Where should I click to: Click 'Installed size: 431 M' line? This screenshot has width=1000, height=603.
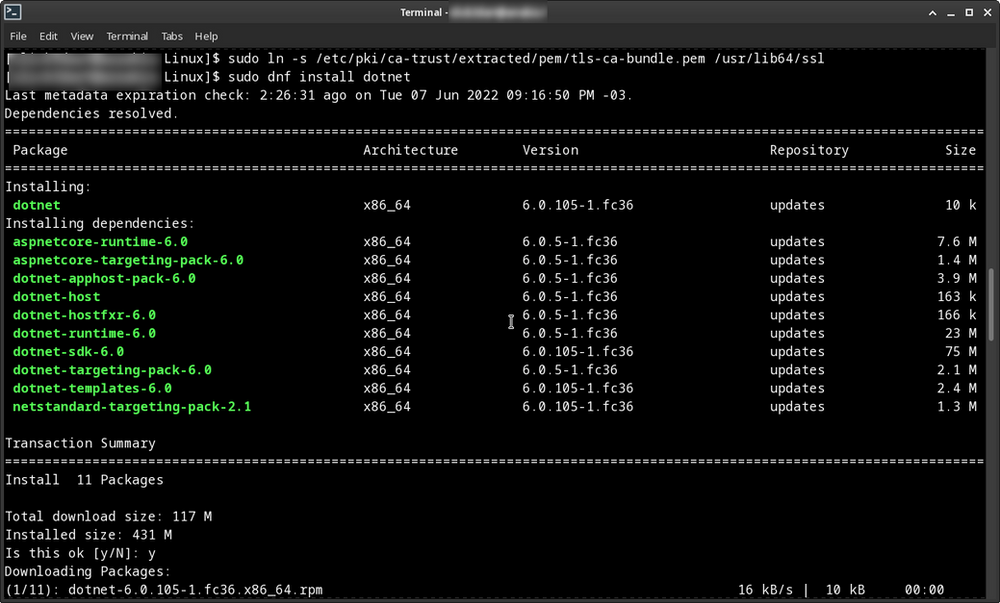(88, 535)
